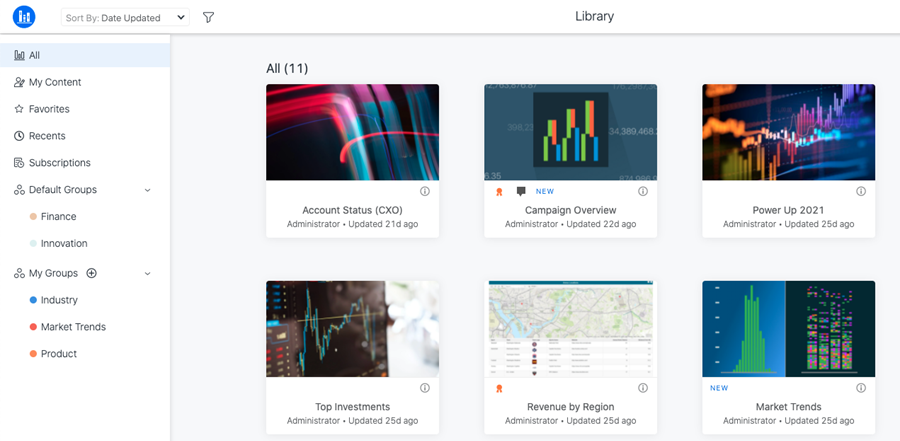Click the blue Industry group dot
Screen dimensions: 900x441
33,300
